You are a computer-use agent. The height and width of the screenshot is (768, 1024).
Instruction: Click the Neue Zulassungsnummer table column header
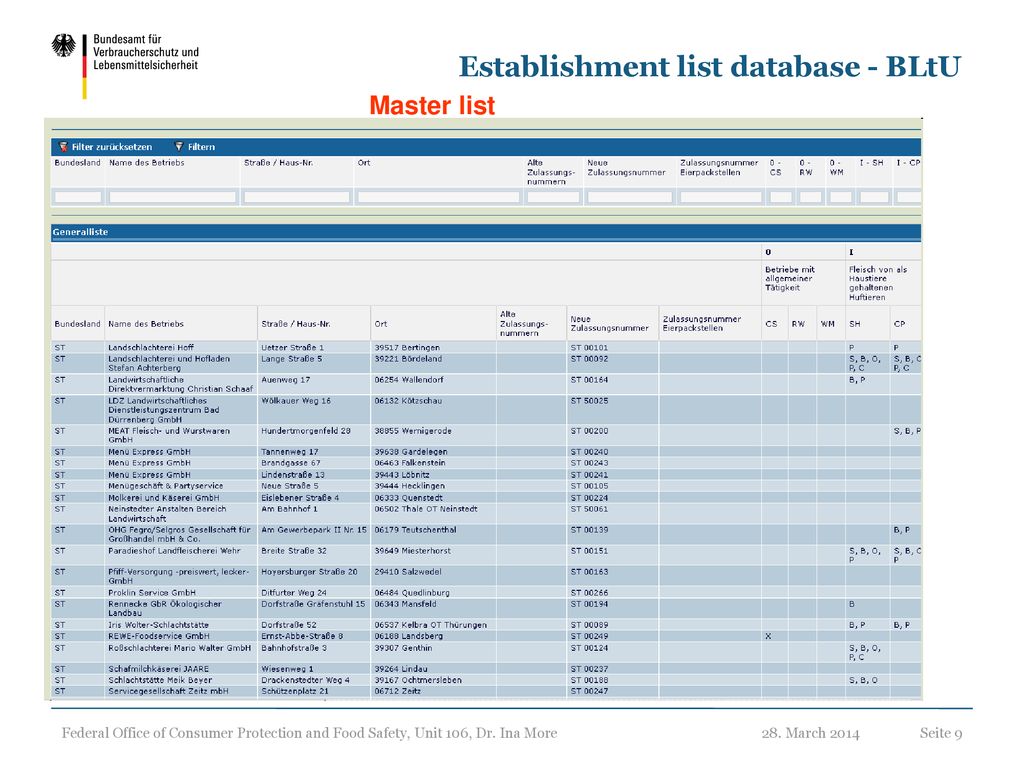pos(609,324)
